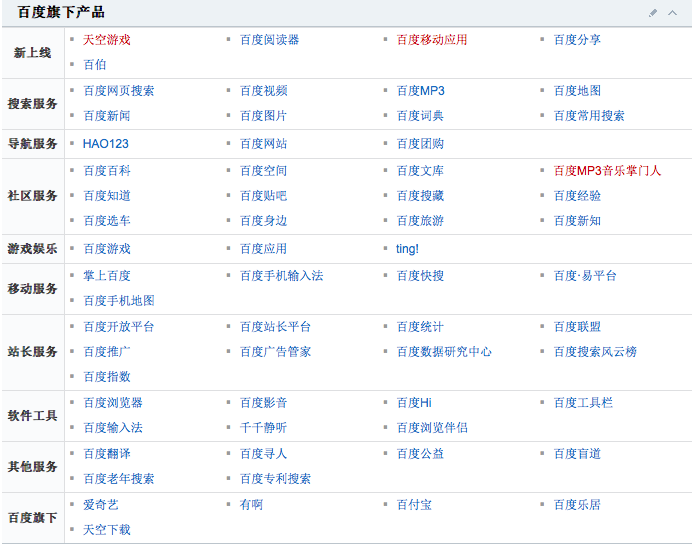The height and width of the screenshot is (545, 692).
Task: Select 百度网页搜索
Action: [119, 91]
